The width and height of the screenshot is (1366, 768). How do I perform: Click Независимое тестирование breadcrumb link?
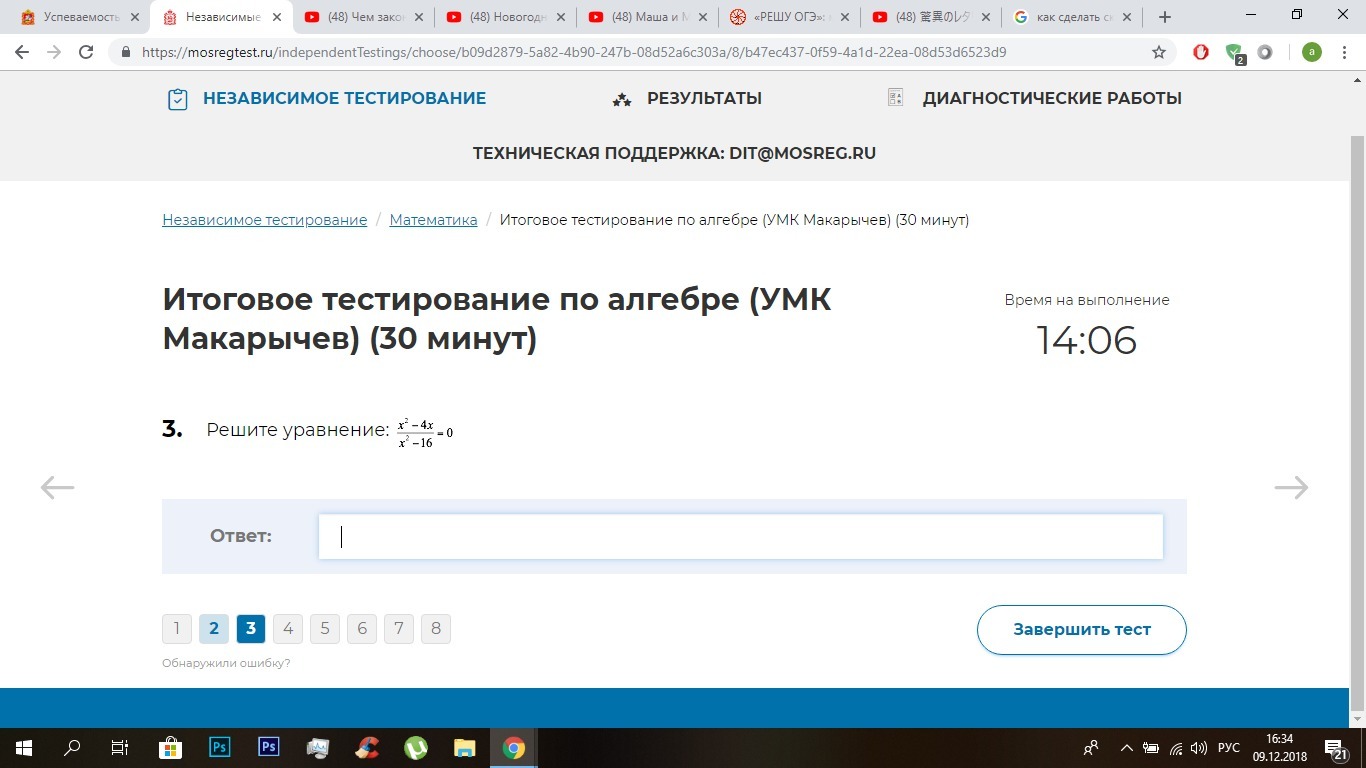[265, 220]
